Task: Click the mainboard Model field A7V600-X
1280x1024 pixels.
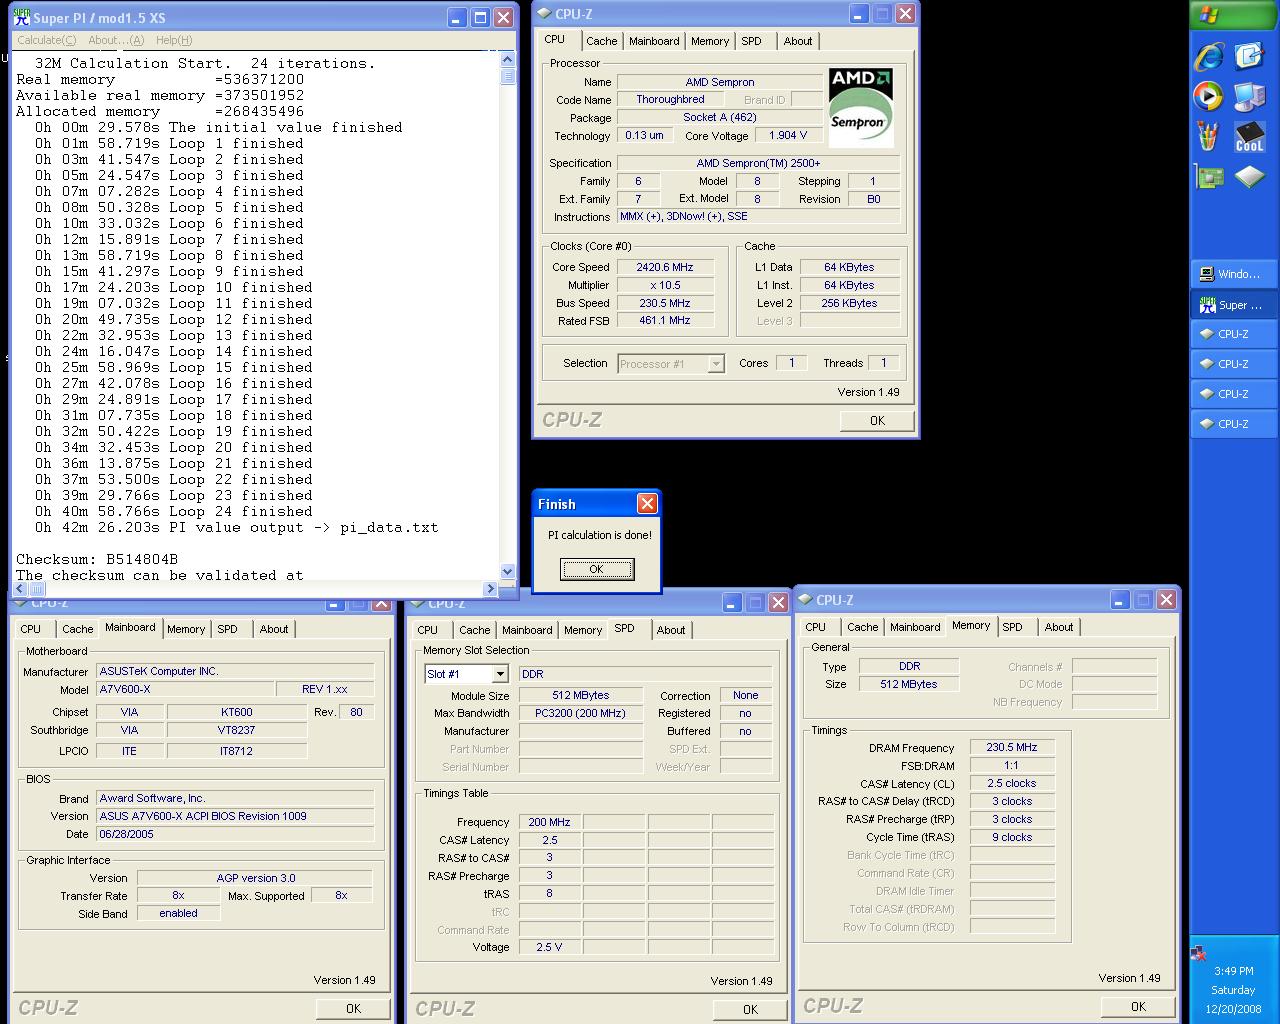Action: coord(185,689)
